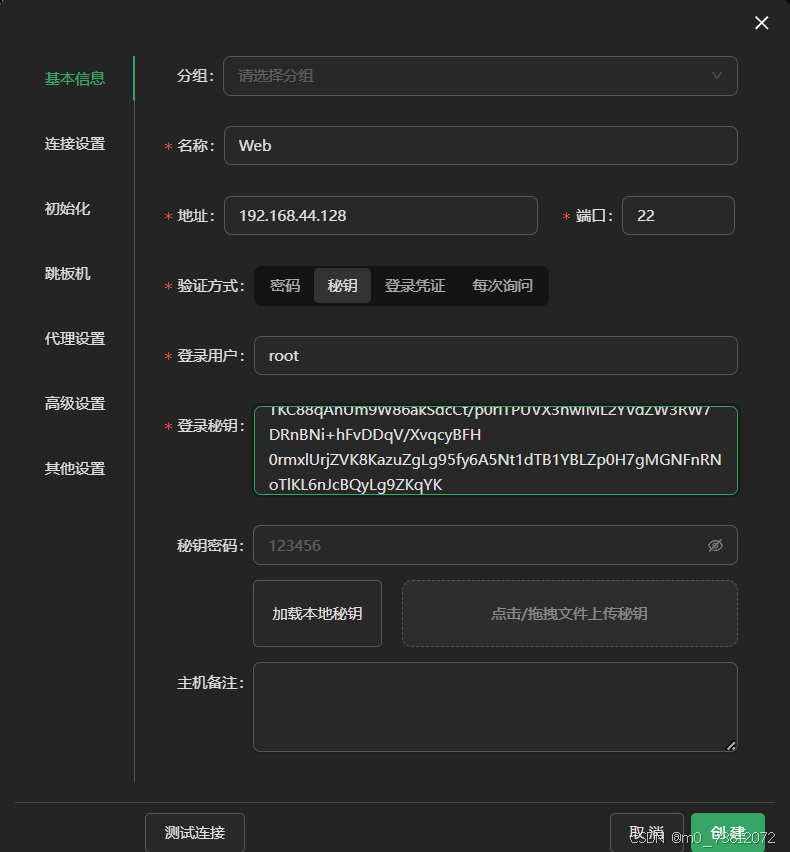This screenshot has height=852, width=790.
Task: Click the 测试连接 button
Action: click(x=195, y=832)
